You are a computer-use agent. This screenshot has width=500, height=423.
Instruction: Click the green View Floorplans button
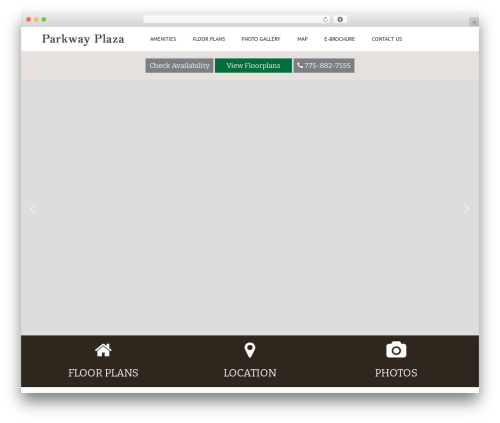[x=253, y=65]
